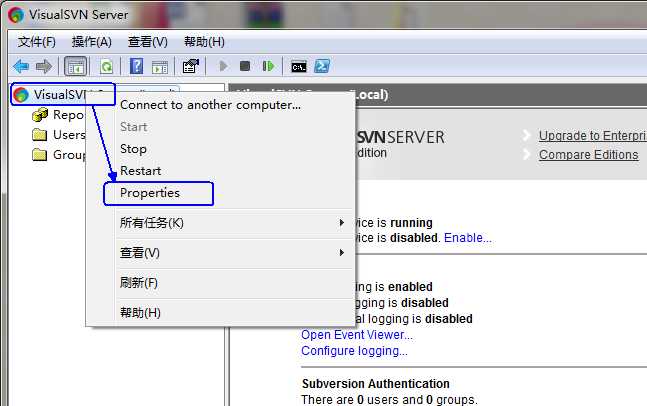Toggle the show/hide action pane icon
Viewport: 647px width, 406px height.
click(160, 66)
